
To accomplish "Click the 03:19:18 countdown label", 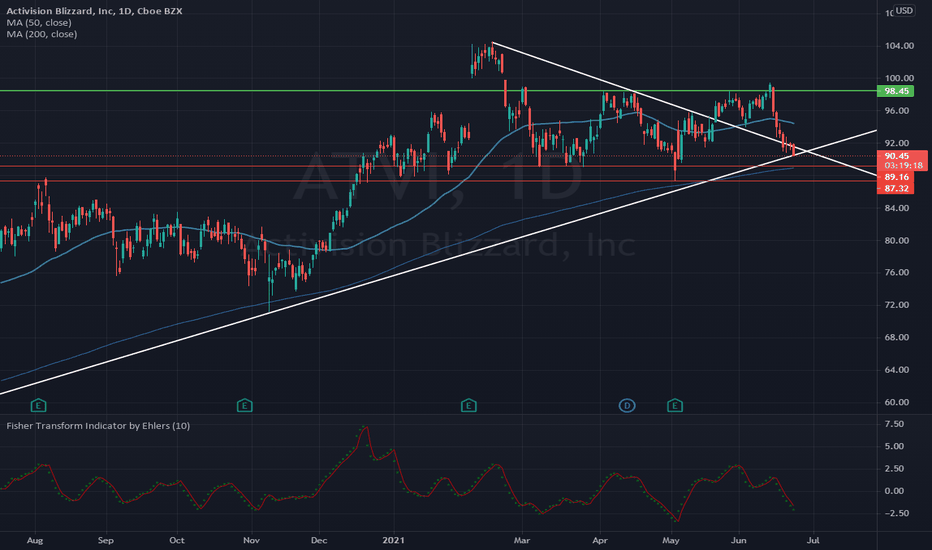I will coord(903,165).
